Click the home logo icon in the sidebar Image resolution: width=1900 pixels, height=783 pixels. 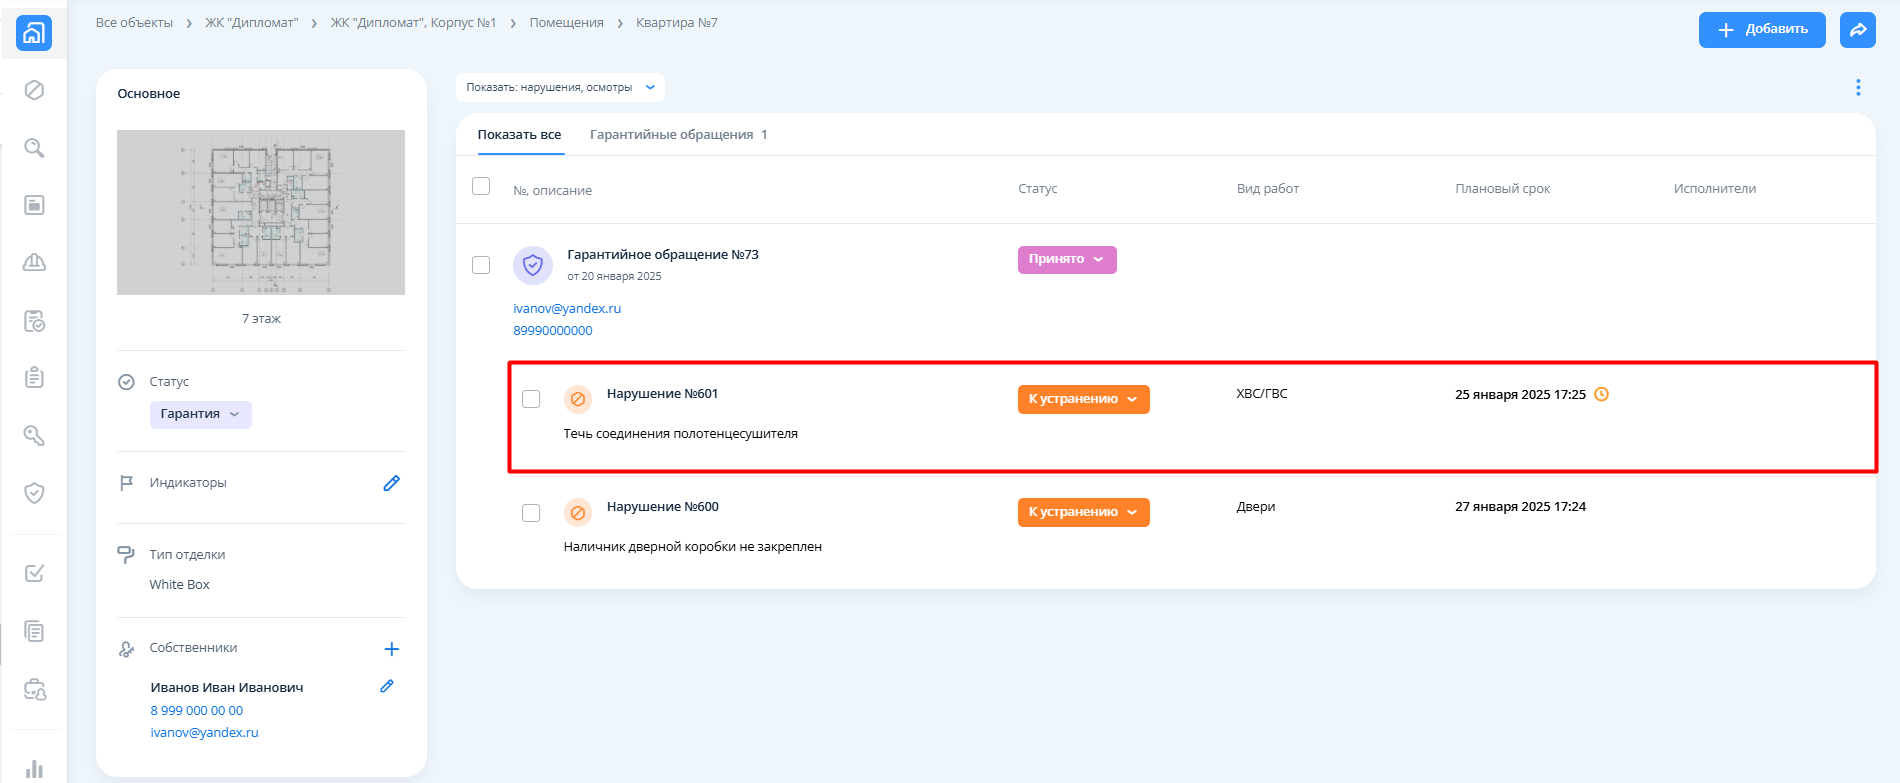pos(34,34)
